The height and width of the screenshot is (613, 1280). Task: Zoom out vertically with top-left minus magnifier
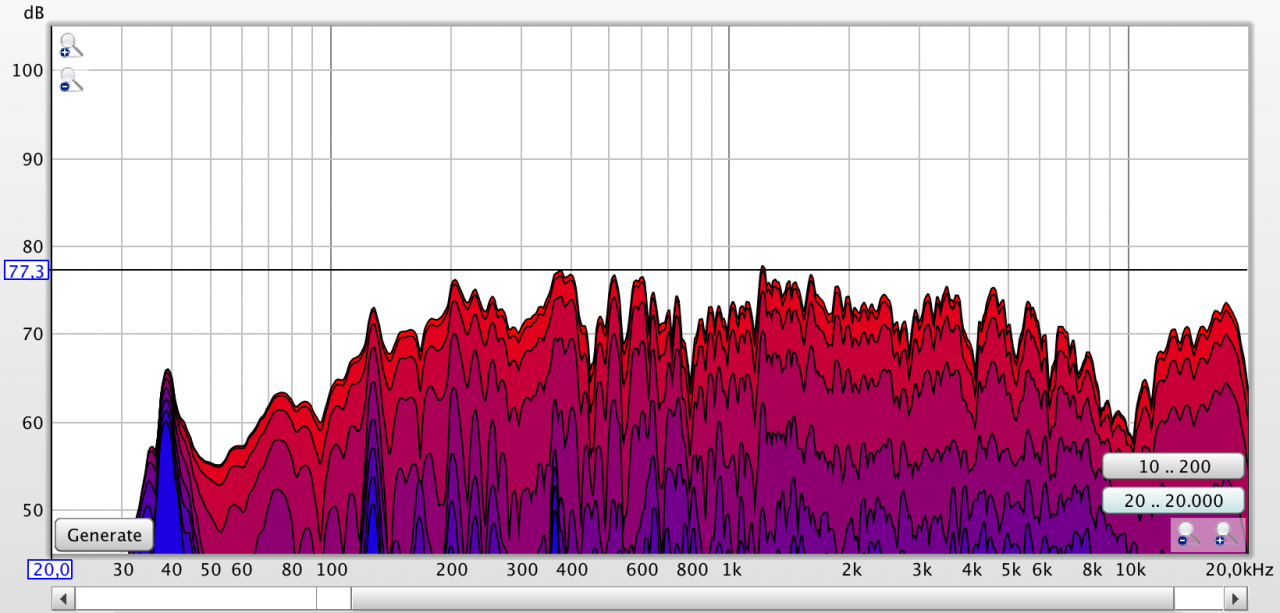pyautogui.click(x=70, y=80)
